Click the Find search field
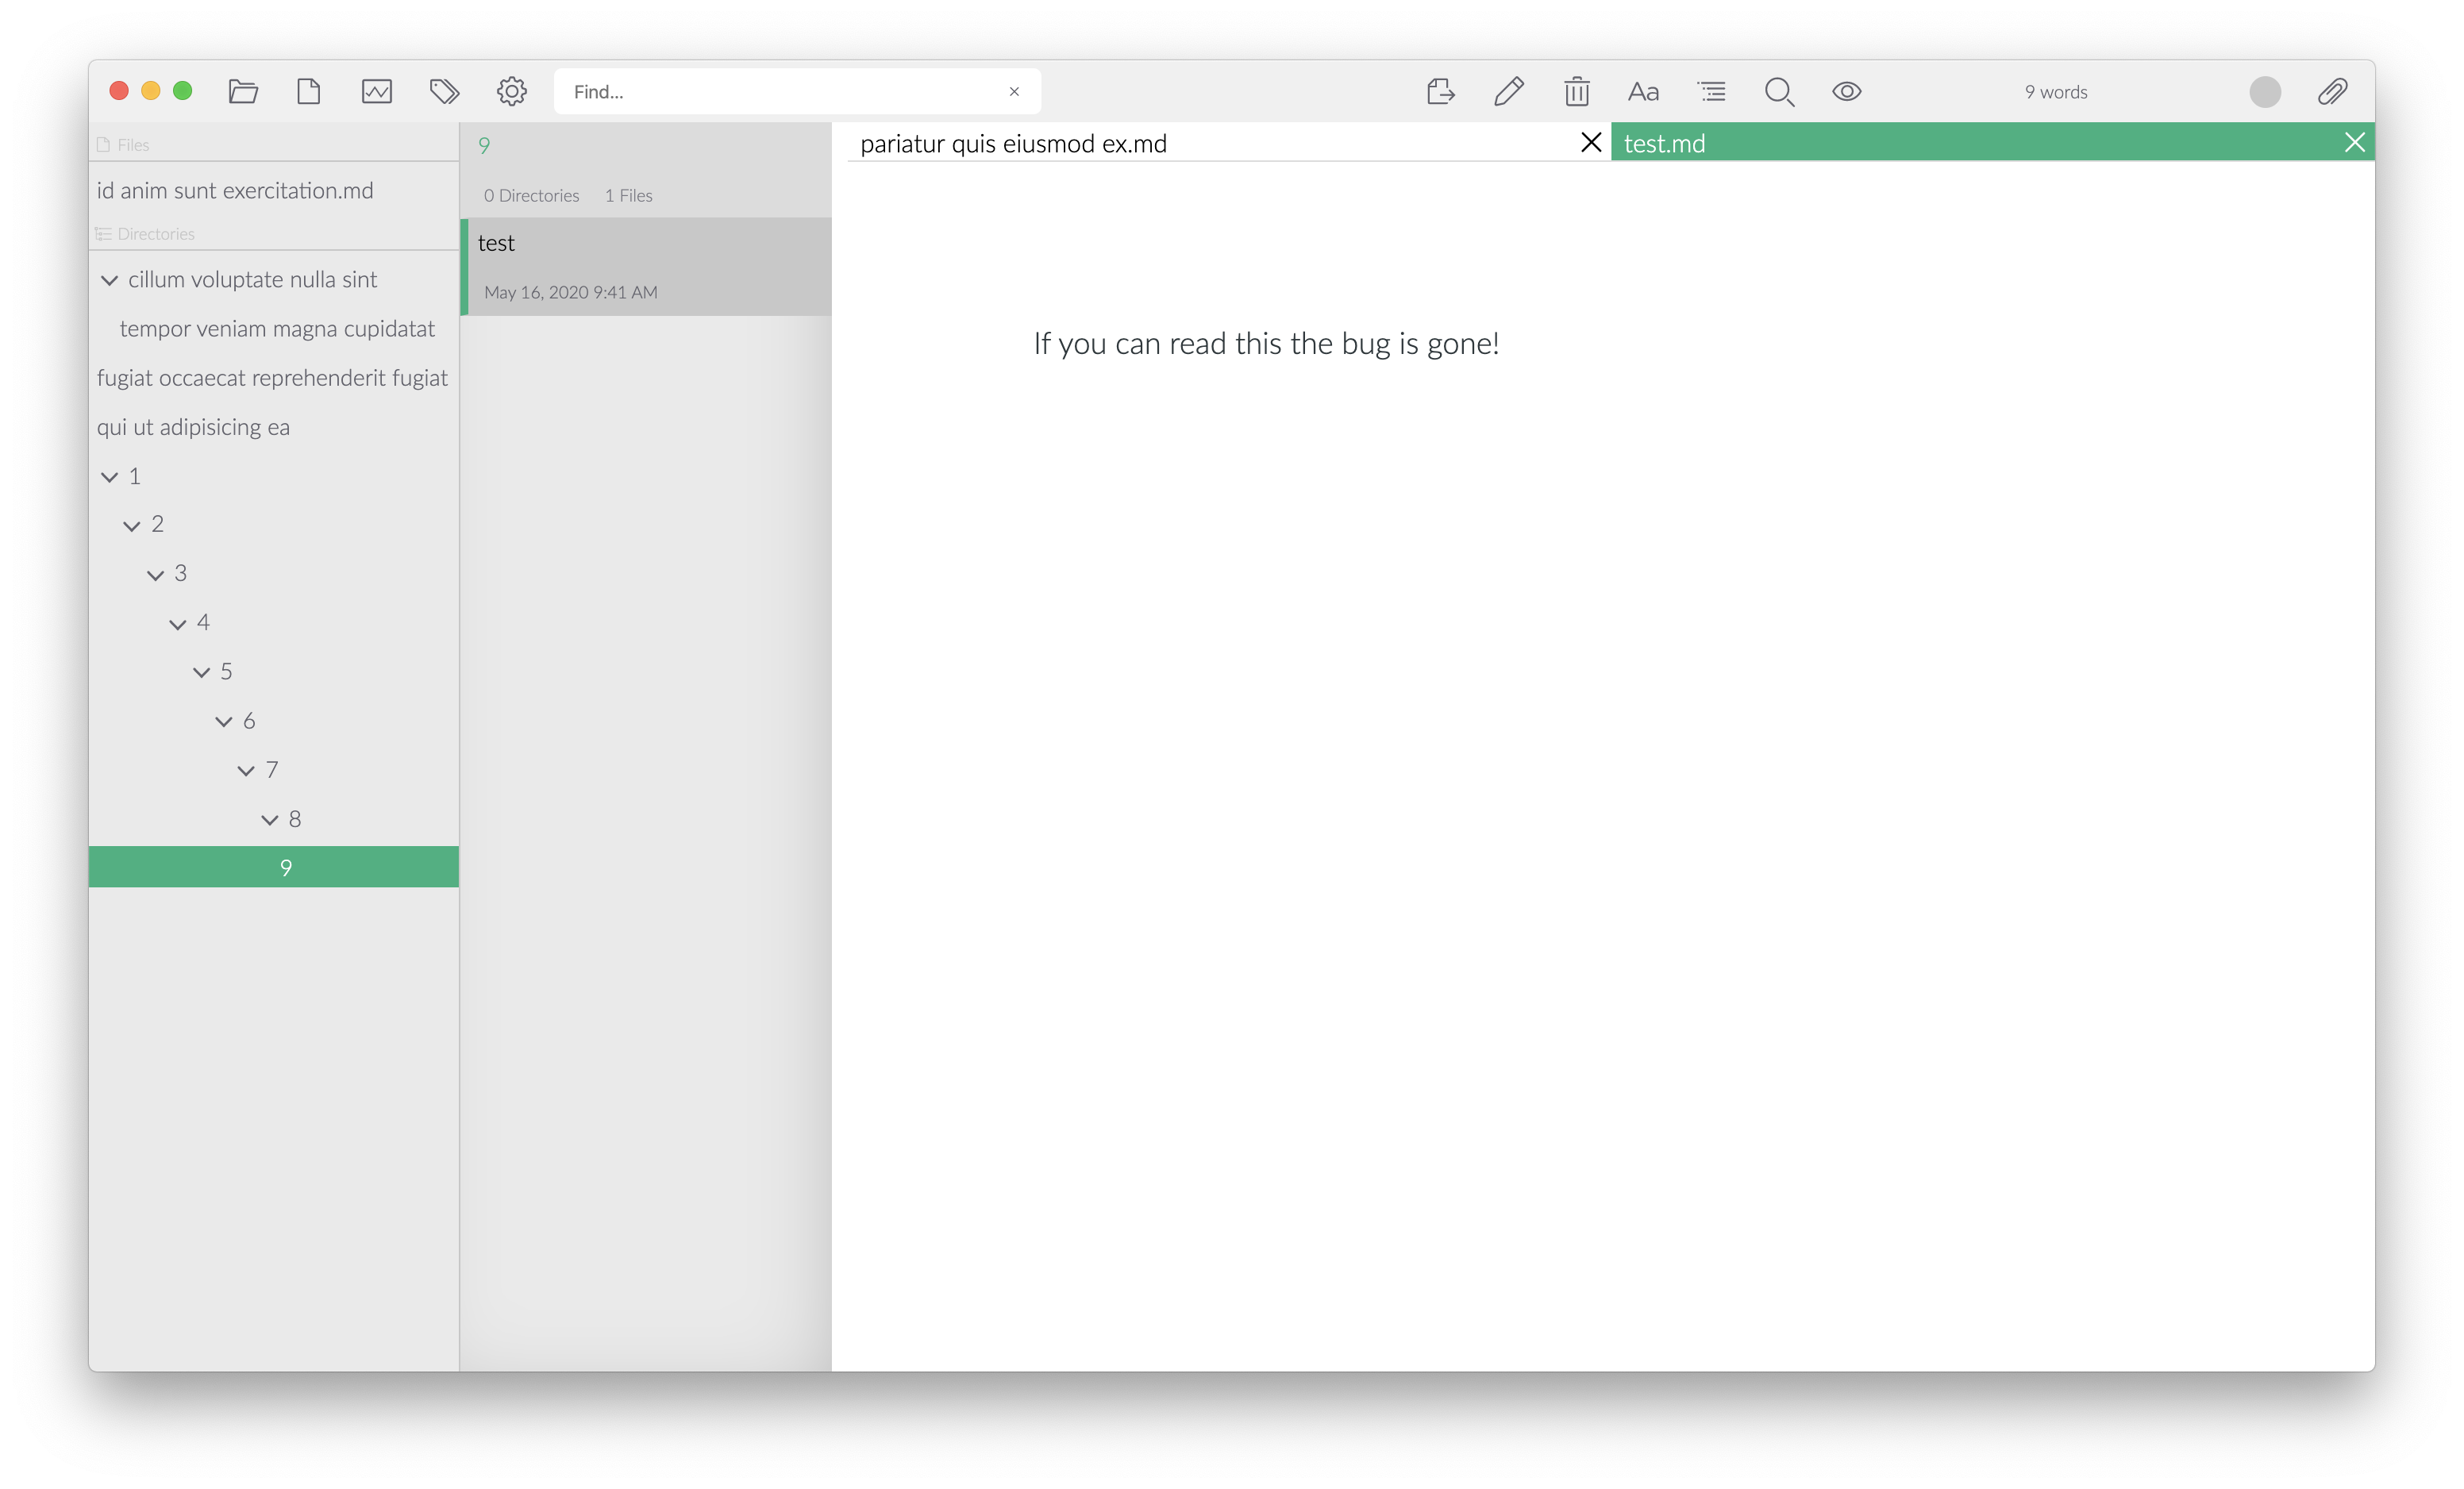2464x1489 pixels. coord(797,91)
